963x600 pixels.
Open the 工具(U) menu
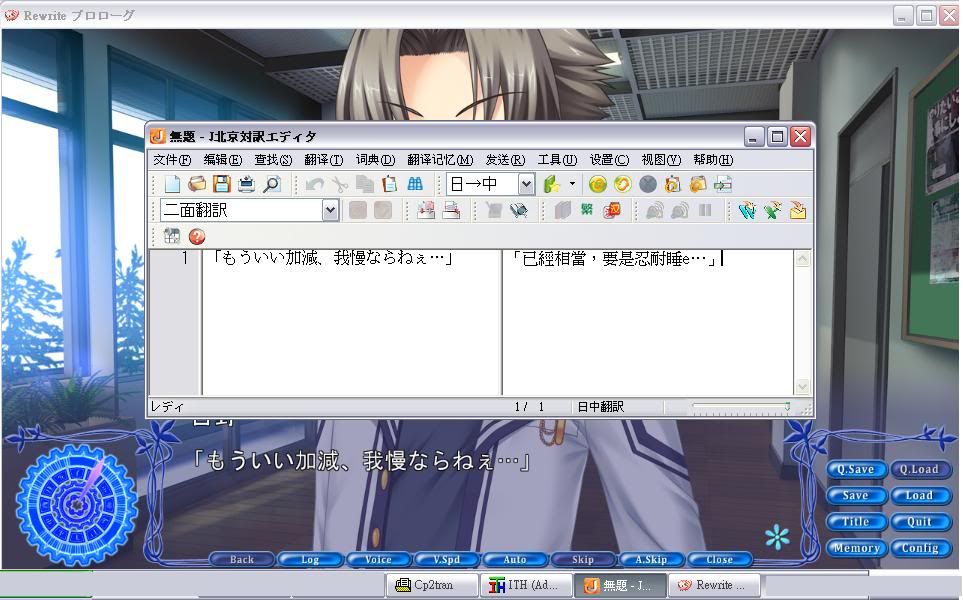(x=557, y=160)
